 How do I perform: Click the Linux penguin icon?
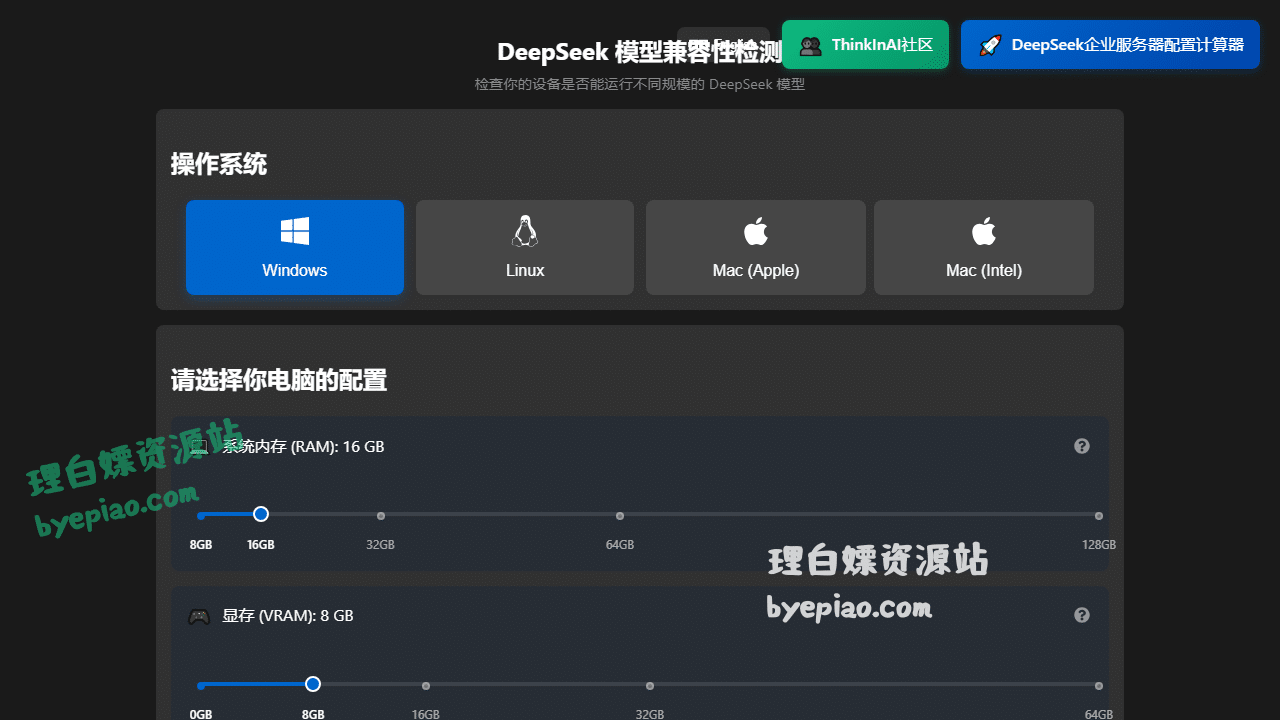(x=525, y=231)
